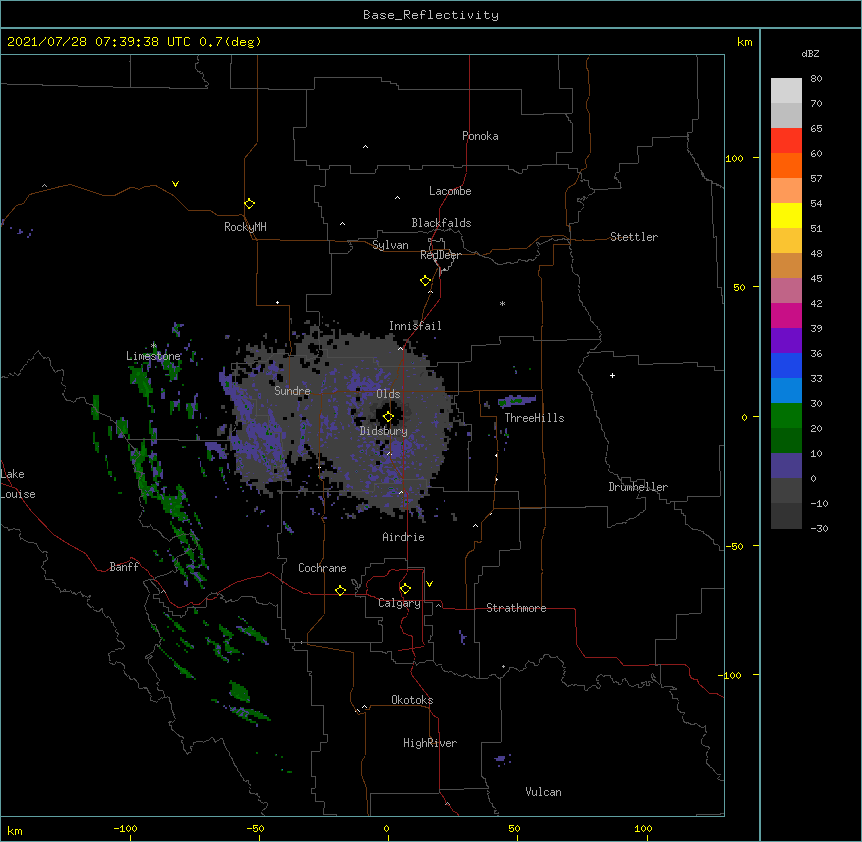Click the Lacombe city label
The width and height of the screenshot is (862, 842).
pyautogui.click(x=450, y=191)
